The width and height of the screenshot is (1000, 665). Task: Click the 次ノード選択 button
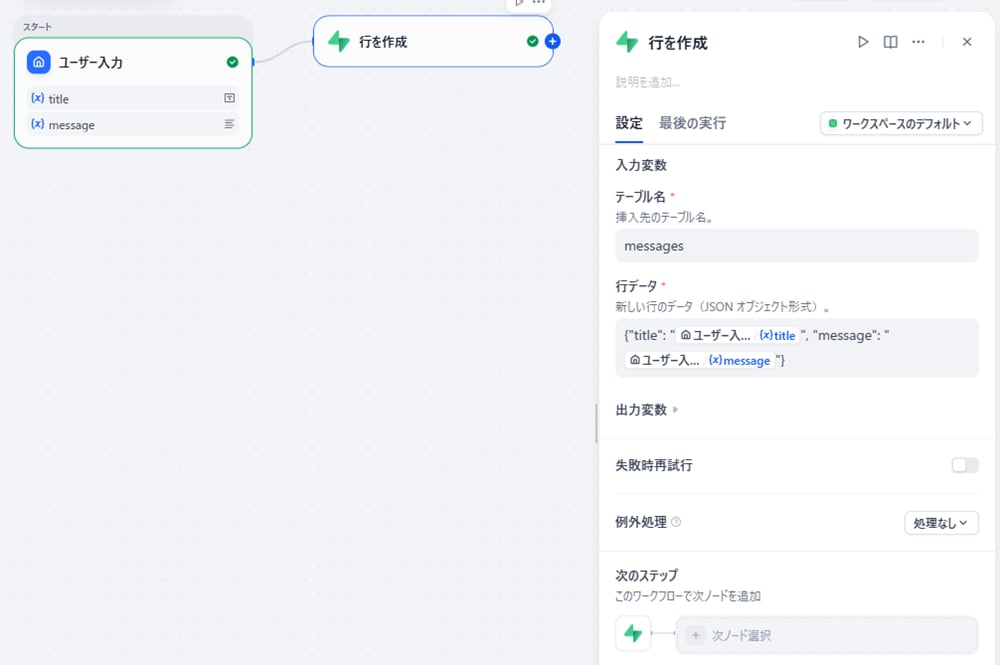point(827,635)
